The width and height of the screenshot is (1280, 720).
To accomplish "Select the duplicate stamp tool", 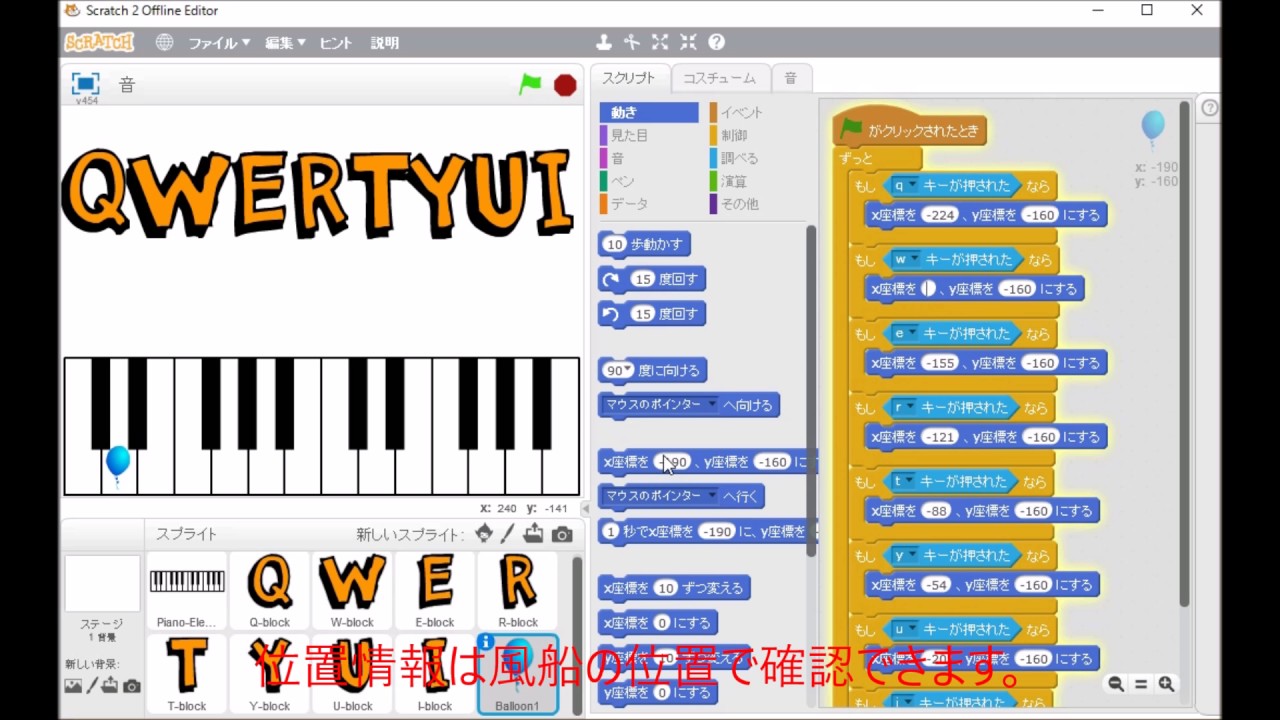I will click(x=603, y=42).
